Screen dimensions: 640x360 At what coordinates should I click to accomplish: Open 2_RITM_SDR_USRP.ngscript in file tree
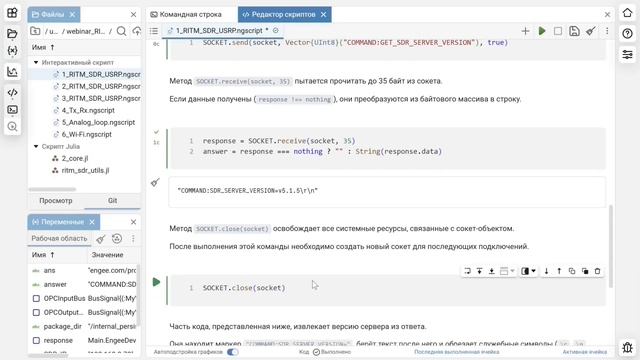coord(101,87)
